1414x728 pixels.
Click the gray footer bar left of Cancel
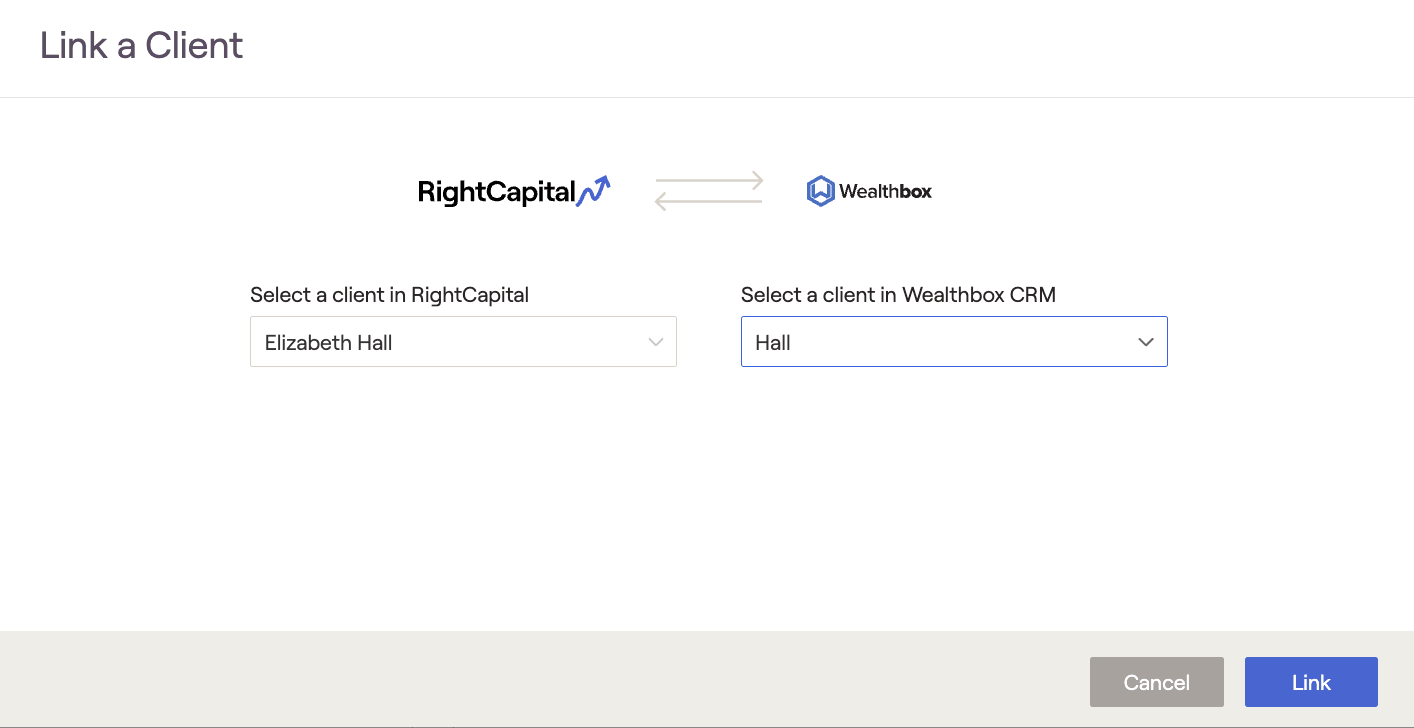500,680
